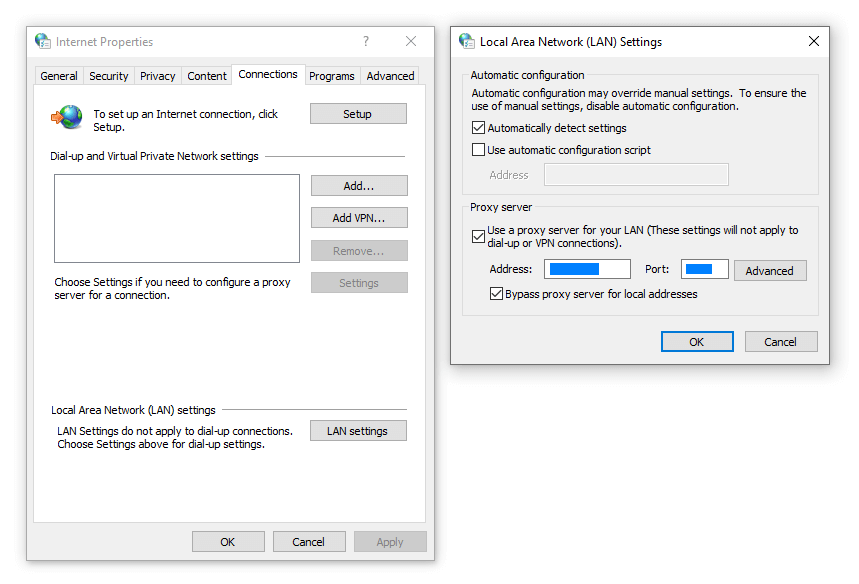
Task: Click the 'Proxy server' group label
Action: coord(501,207)
